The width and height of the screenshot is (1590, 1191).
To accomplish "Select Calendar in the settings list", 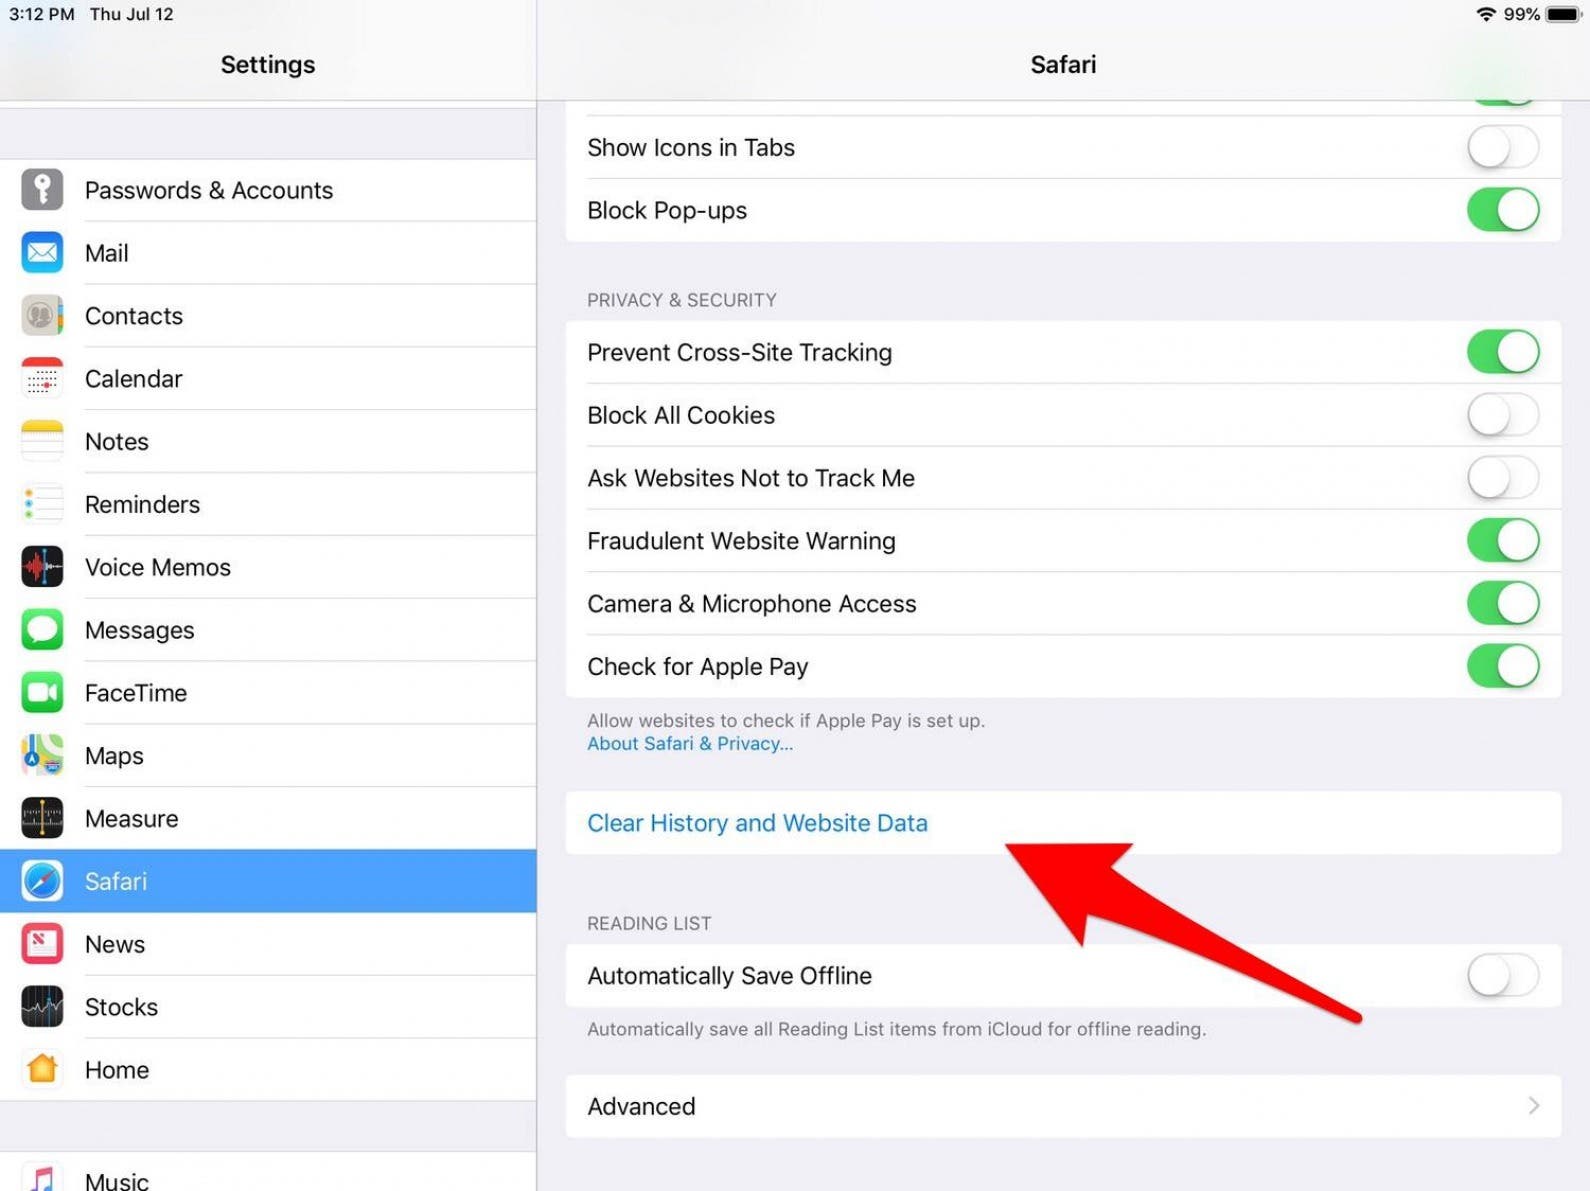I will pyautogui.click(x=134, y=379).
